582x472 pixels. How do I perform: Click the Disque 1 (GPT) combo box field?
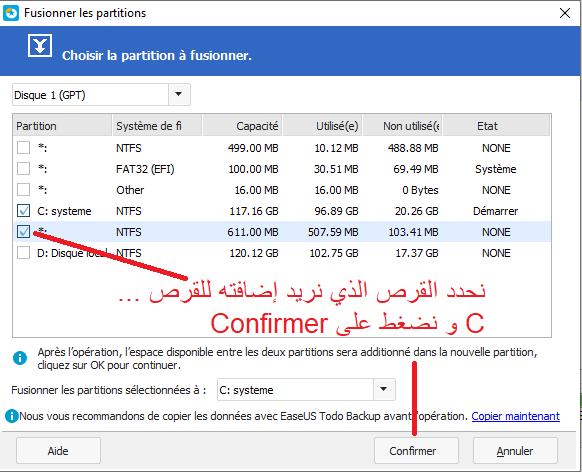[101, 95]
